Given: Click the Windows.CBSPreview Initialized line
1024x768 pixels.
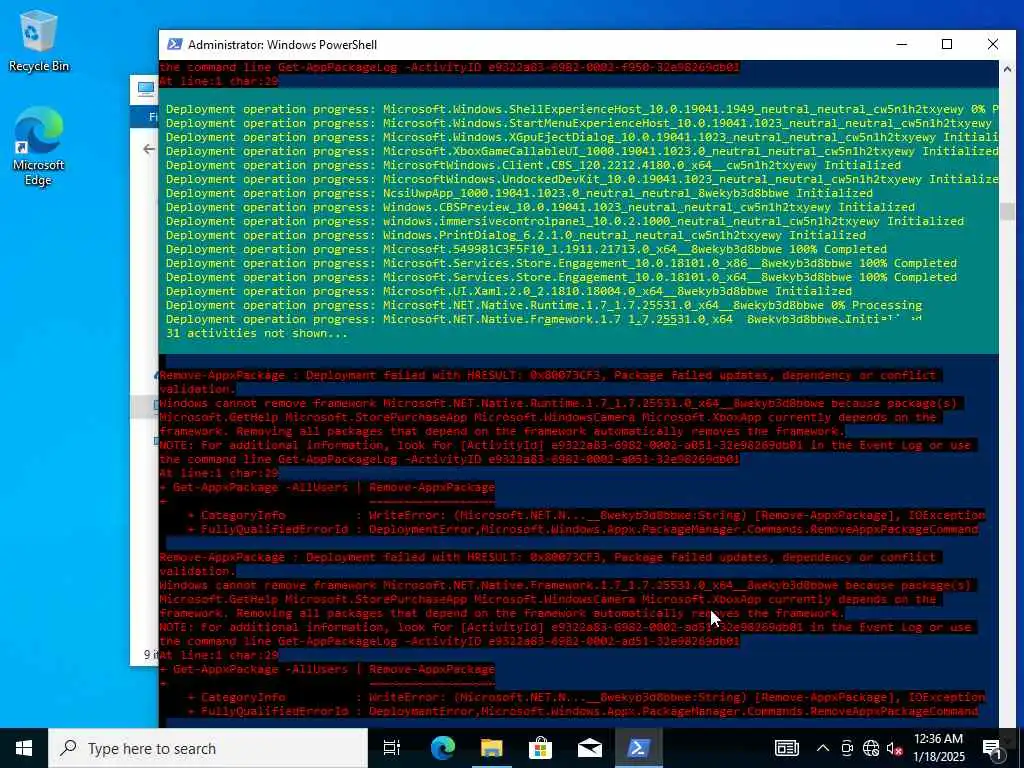Looking at the screenshot, I should tap(540, 207).
